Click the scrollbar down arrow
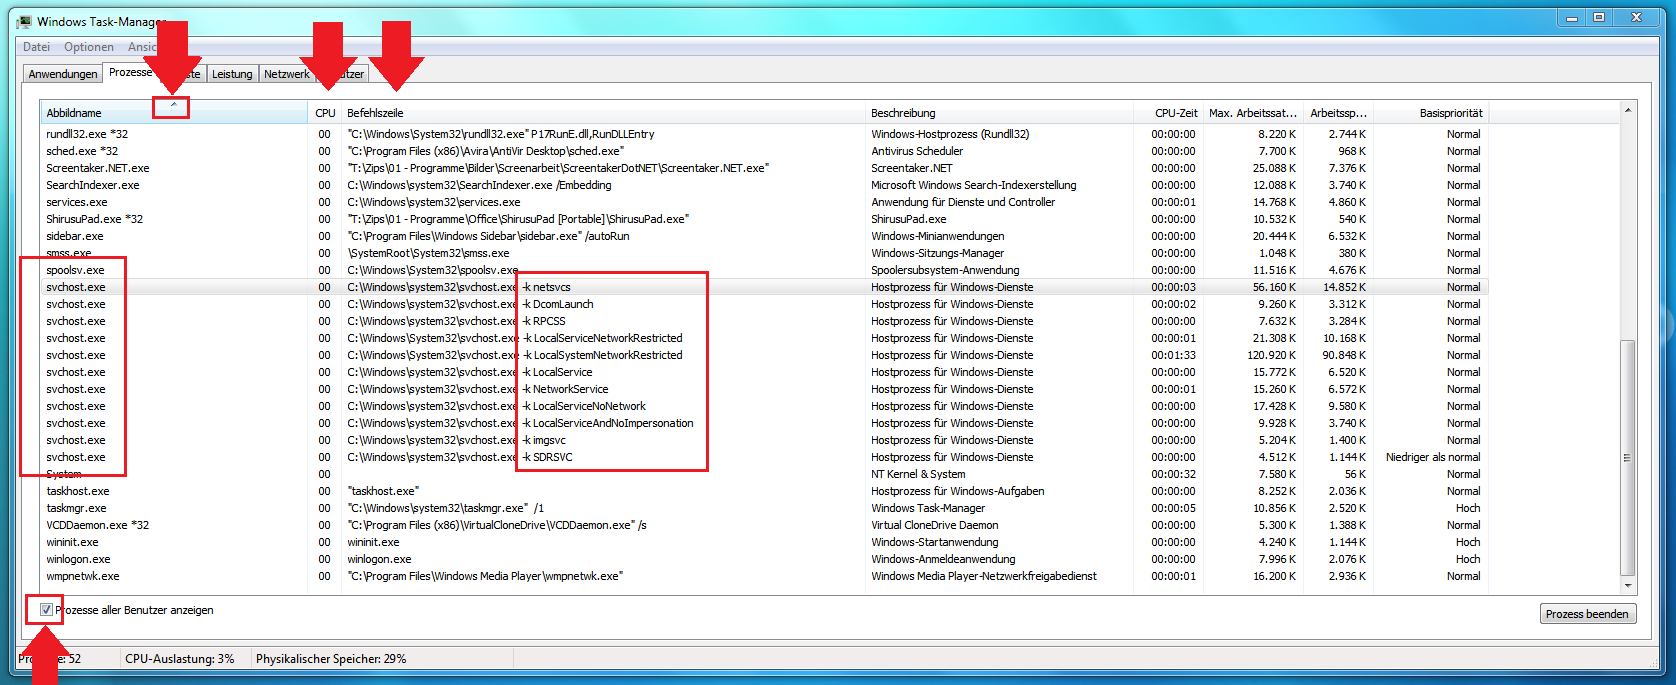This screenshot has height=685, width=1676. click(x=1628, y=586)
